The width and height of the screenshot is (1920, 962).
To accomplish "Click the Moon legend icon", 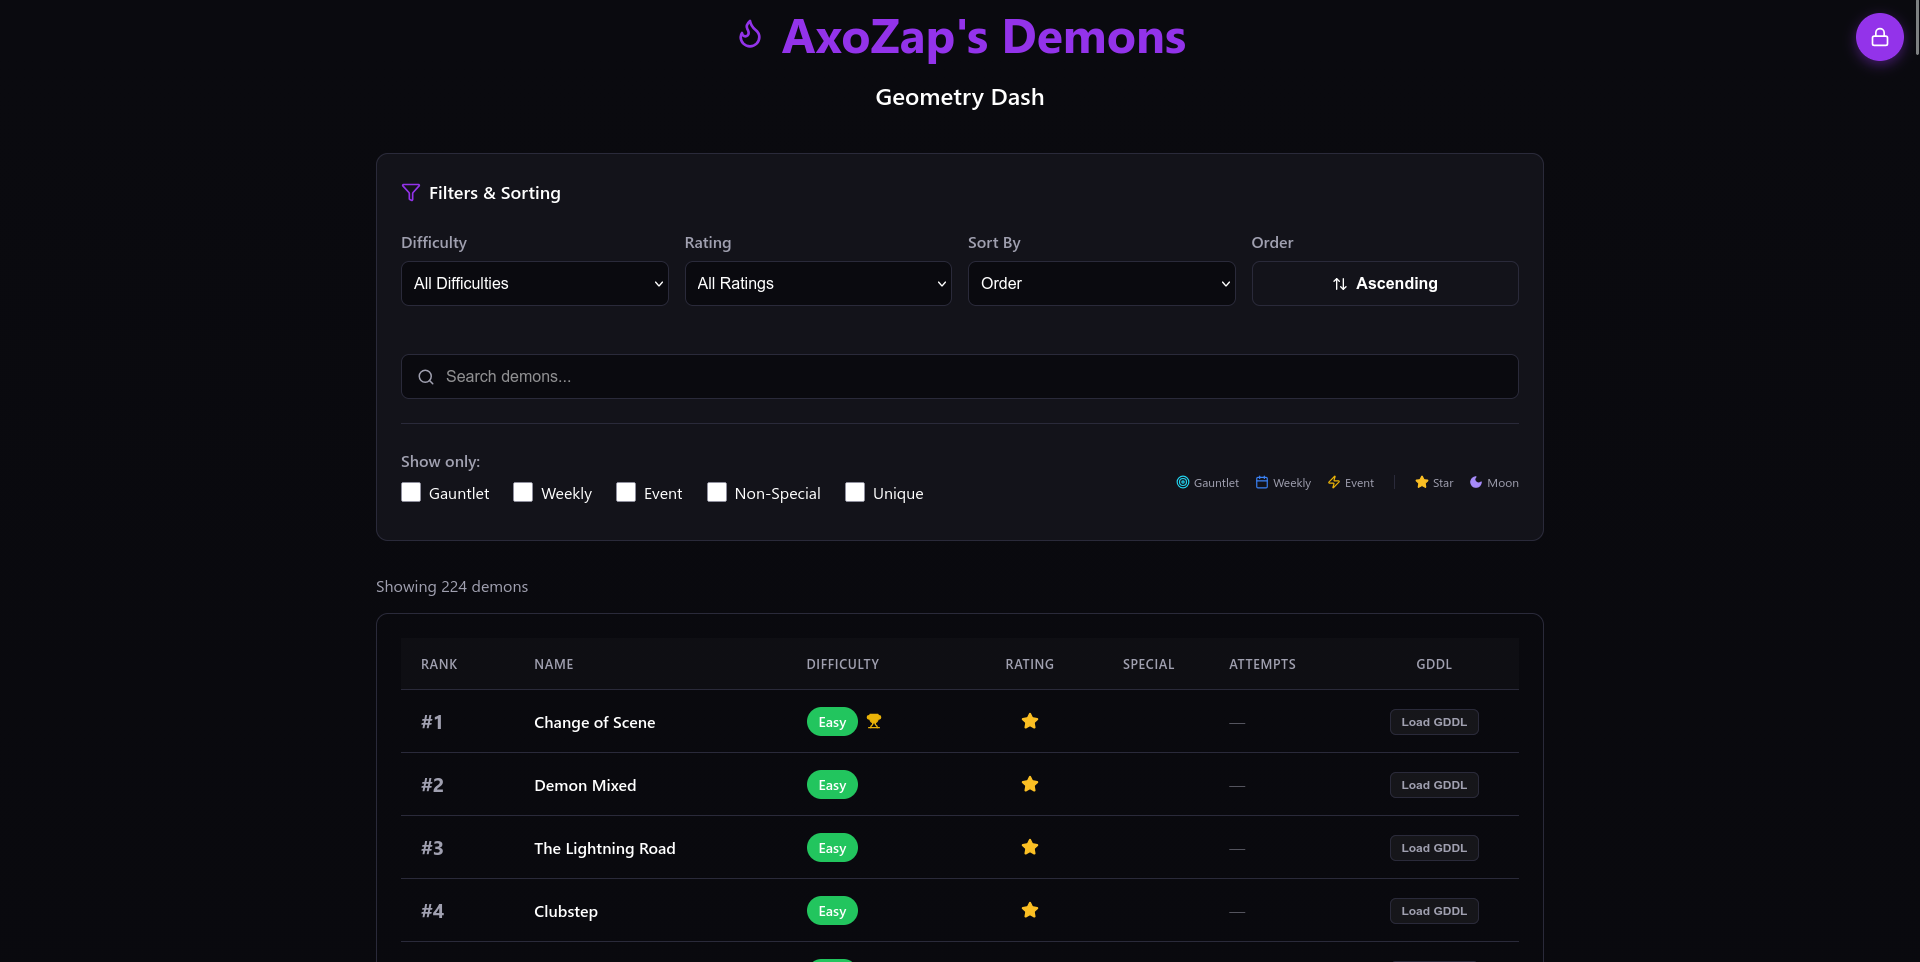I will point(1476,482).
